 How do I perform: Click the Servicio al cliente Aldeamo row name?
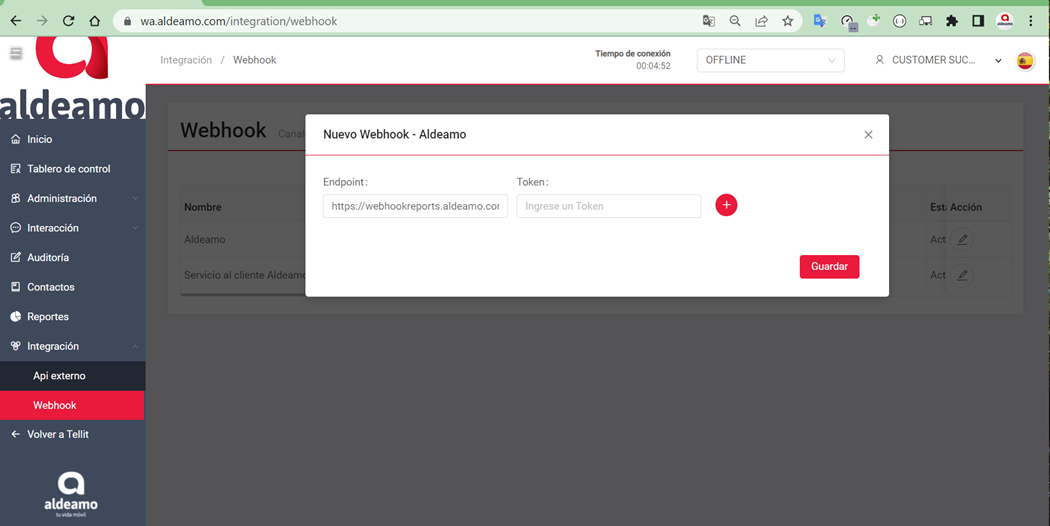click(244, 275)
